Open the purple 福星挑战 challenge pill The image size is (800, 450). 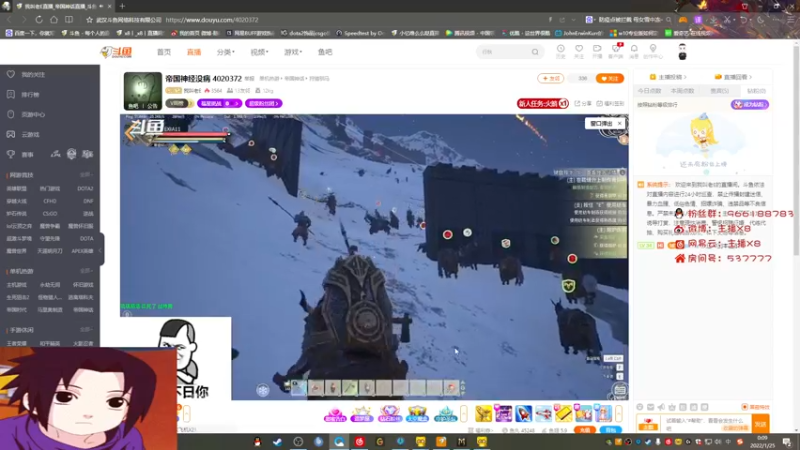click(x=219, y=104)
